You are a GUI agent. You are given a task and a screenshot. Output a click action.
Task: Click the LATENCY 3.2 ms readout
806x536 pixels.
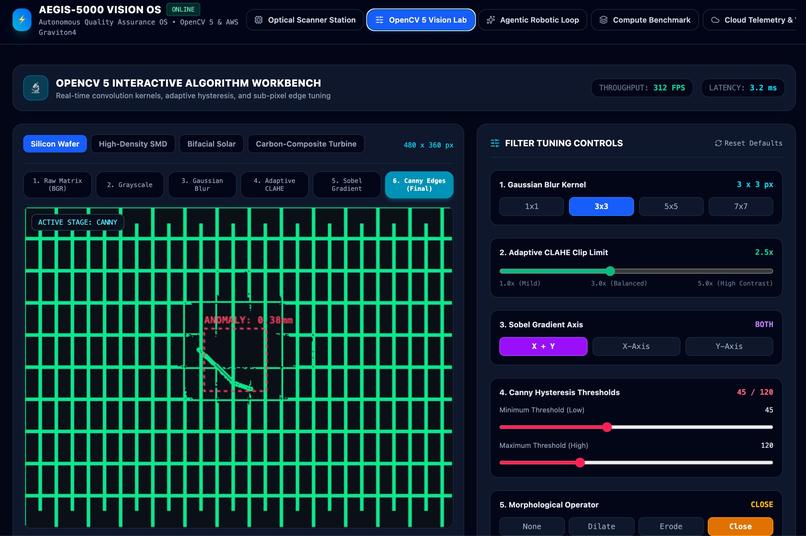pos(743,88)
